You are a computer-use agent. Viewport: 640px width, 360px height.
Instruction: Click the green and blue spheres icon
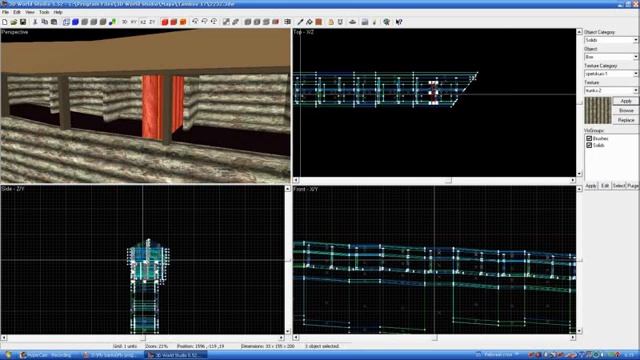pyautogui.click(x=112, y=22)
